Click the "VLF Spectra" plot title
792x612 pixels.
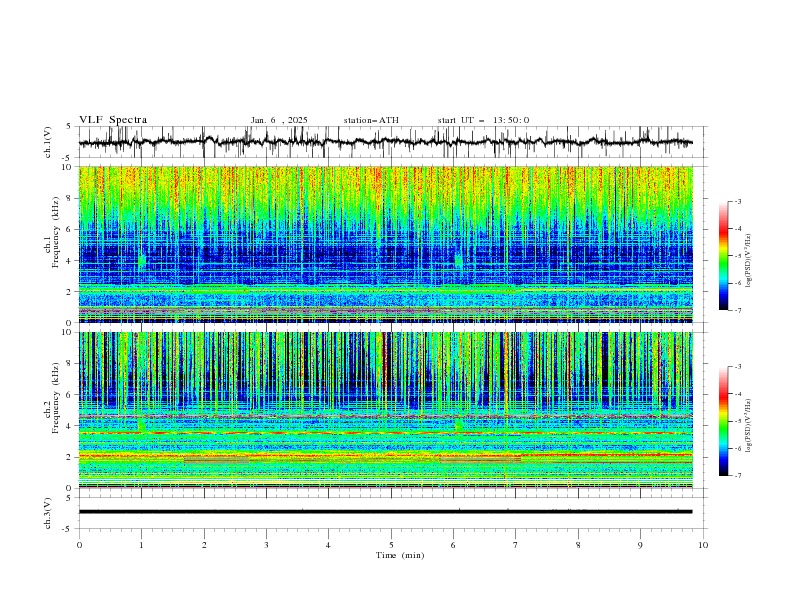pos(113,120)
